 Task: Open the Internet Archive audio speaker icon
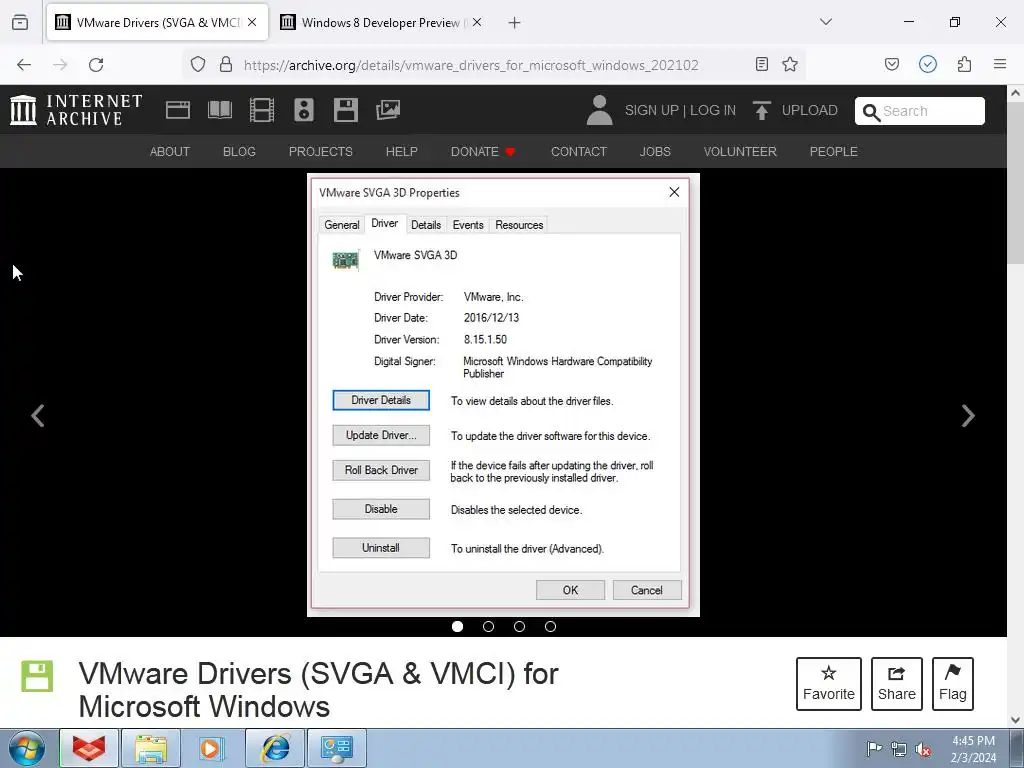click(304, 110)
